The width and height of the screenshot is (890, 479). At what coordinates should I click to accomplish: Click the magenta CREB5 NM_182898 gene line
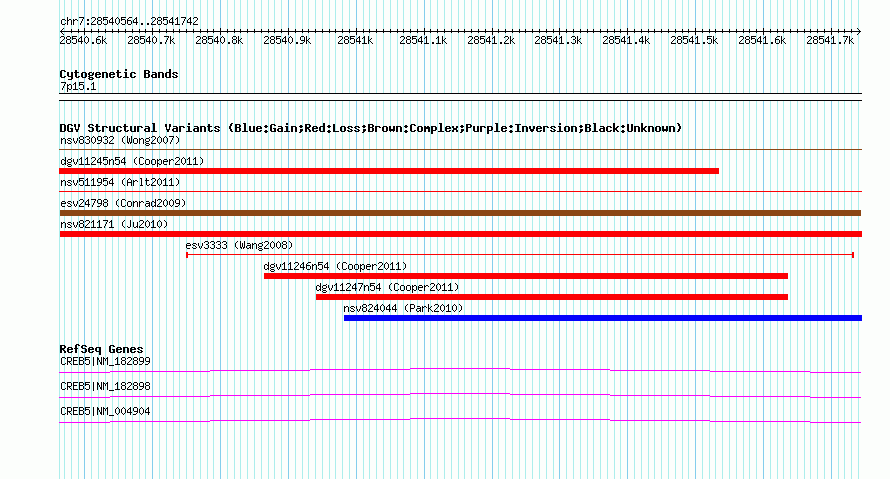click(x=460, y=396)
